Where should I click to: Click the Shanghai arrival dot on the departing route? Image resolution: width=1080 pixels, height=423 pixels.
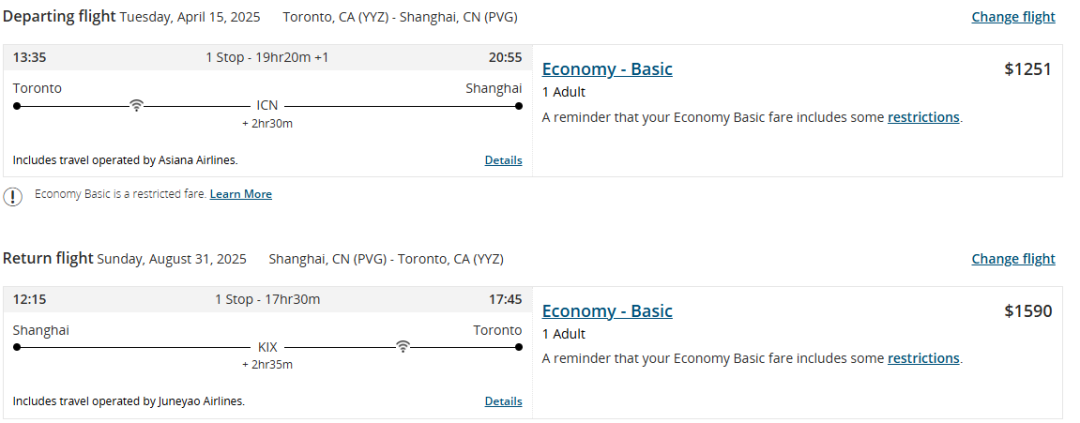519,106
